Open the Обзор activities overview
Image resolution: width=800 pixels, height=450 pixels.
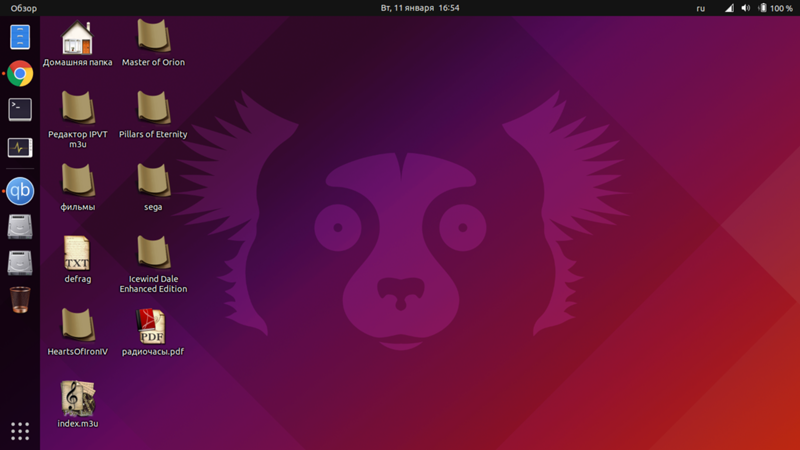[23, 8]
